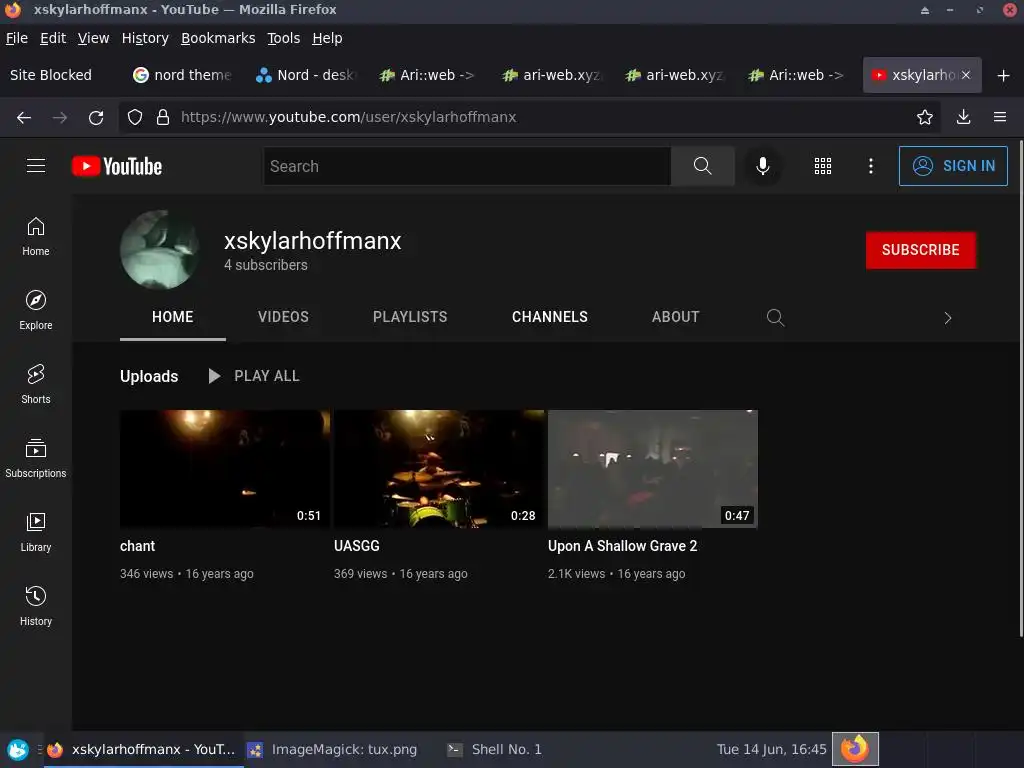Click the YouTube Search input field

click(467, 166)
